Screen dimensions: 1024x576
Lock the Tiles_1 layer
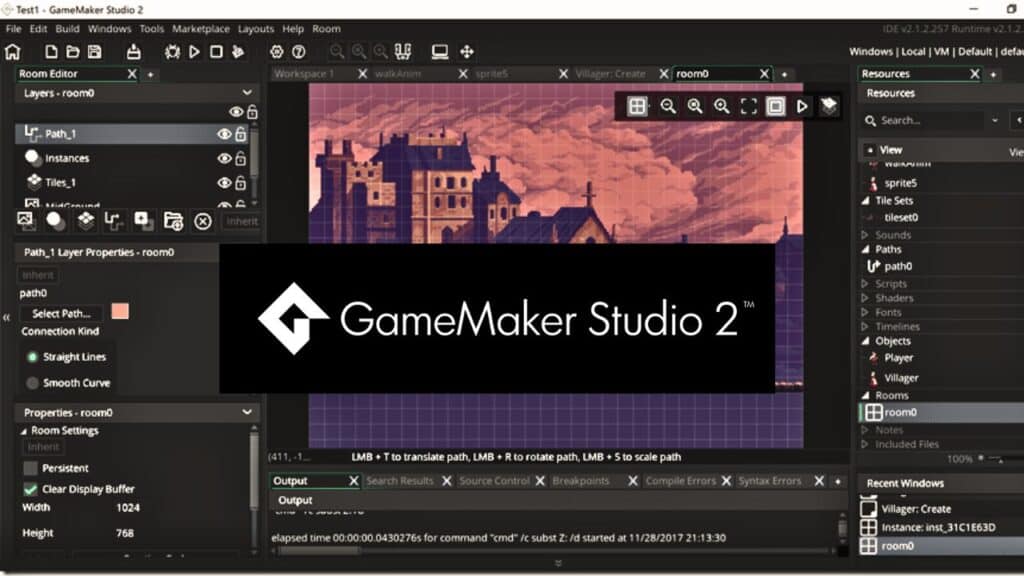click(240, 183)
